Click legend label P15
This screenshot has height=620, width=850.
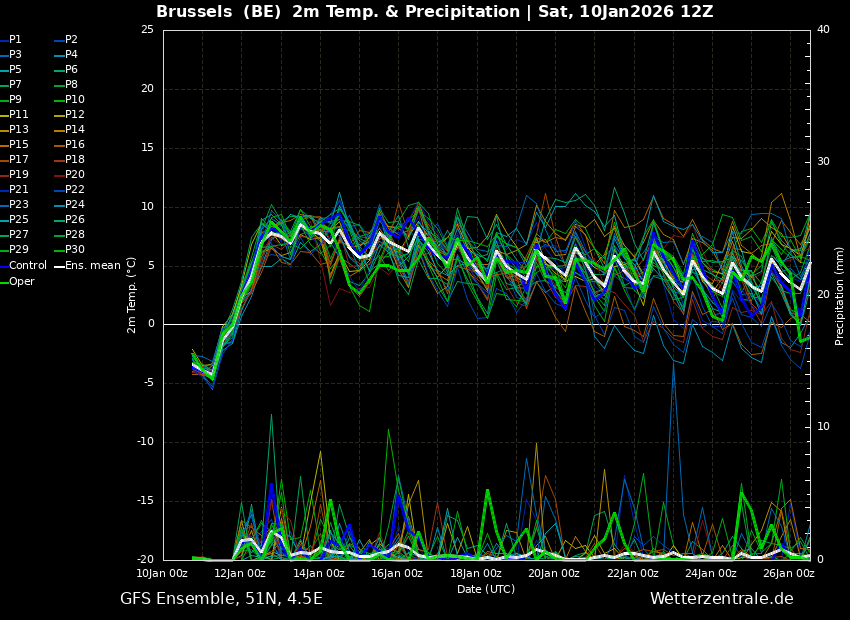pyautogui.click(x=18, y=145)
